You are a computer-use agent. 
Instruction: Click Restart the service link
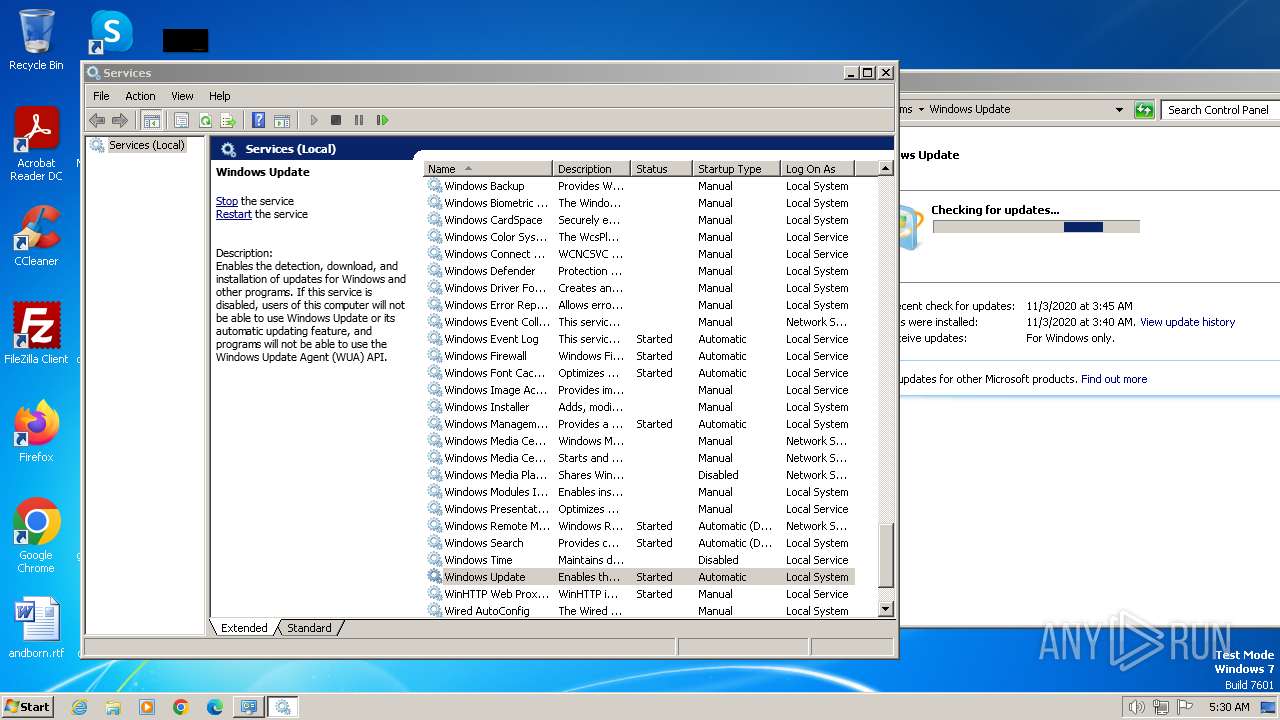pyautogui.click(x=234, y=214)
